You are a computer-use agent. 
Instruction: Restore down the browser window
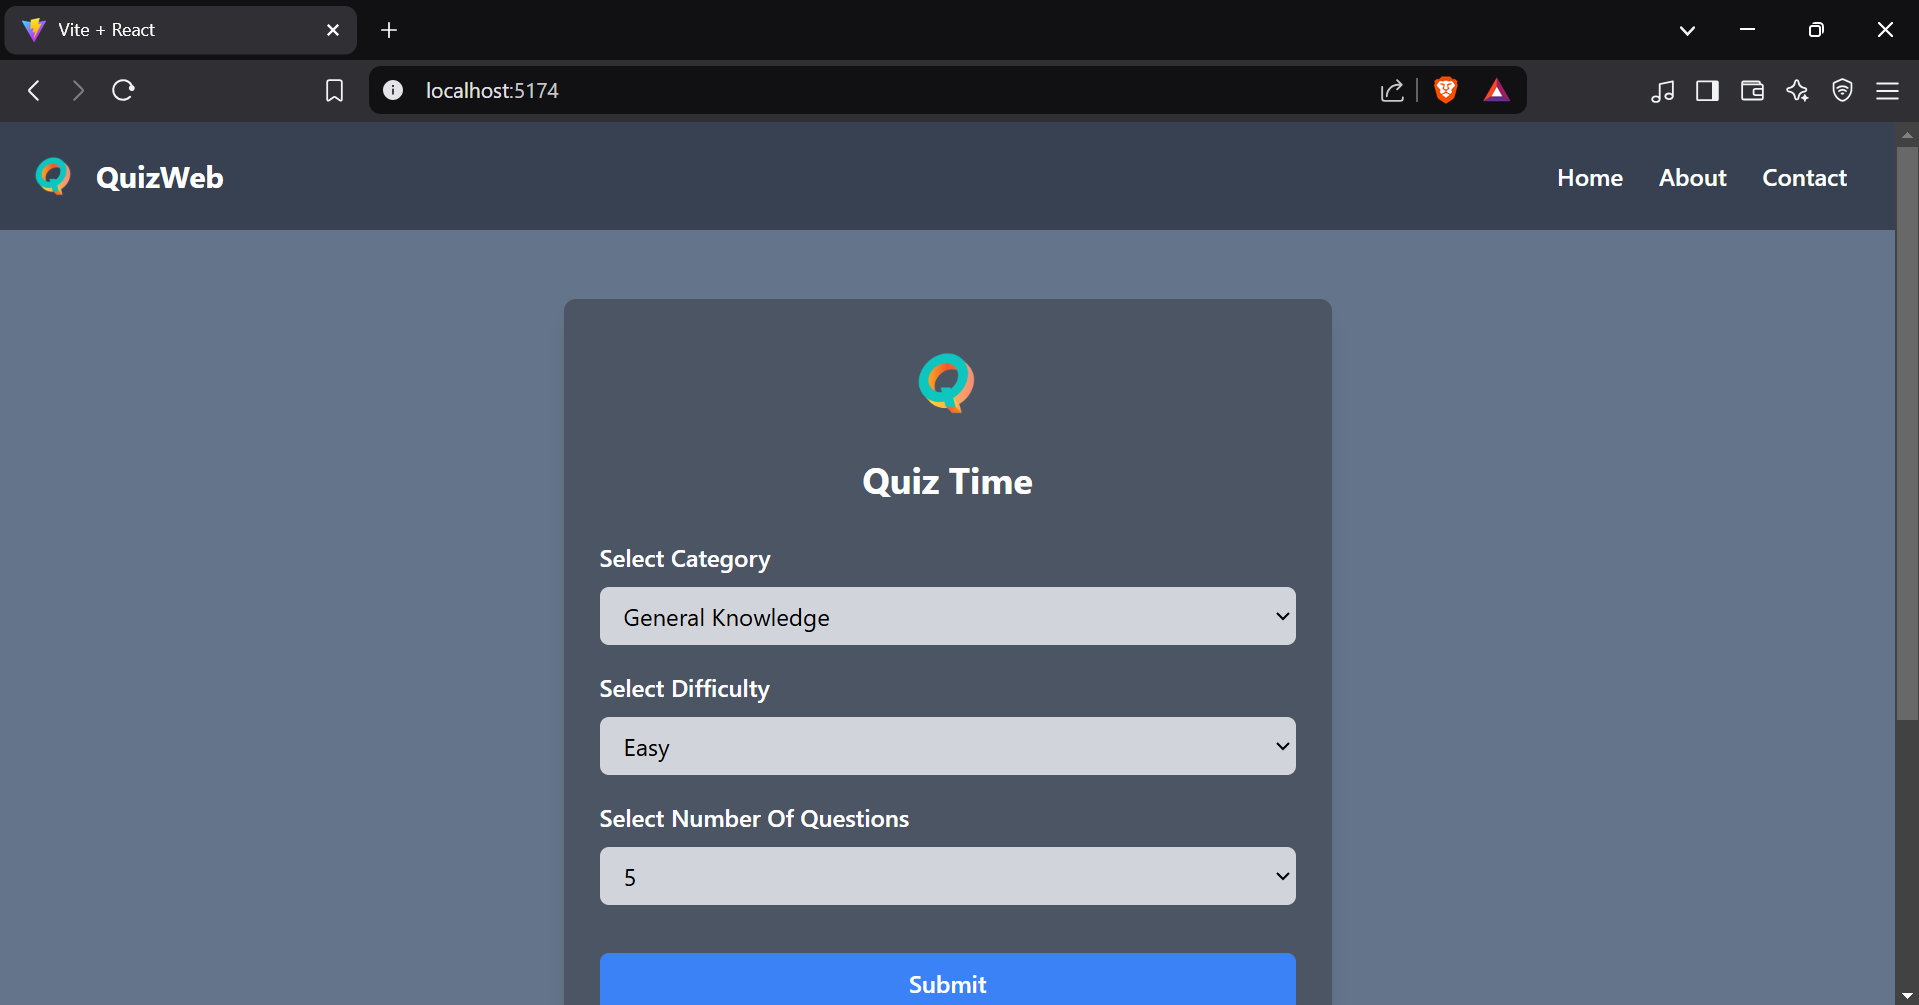(1816, 30)
